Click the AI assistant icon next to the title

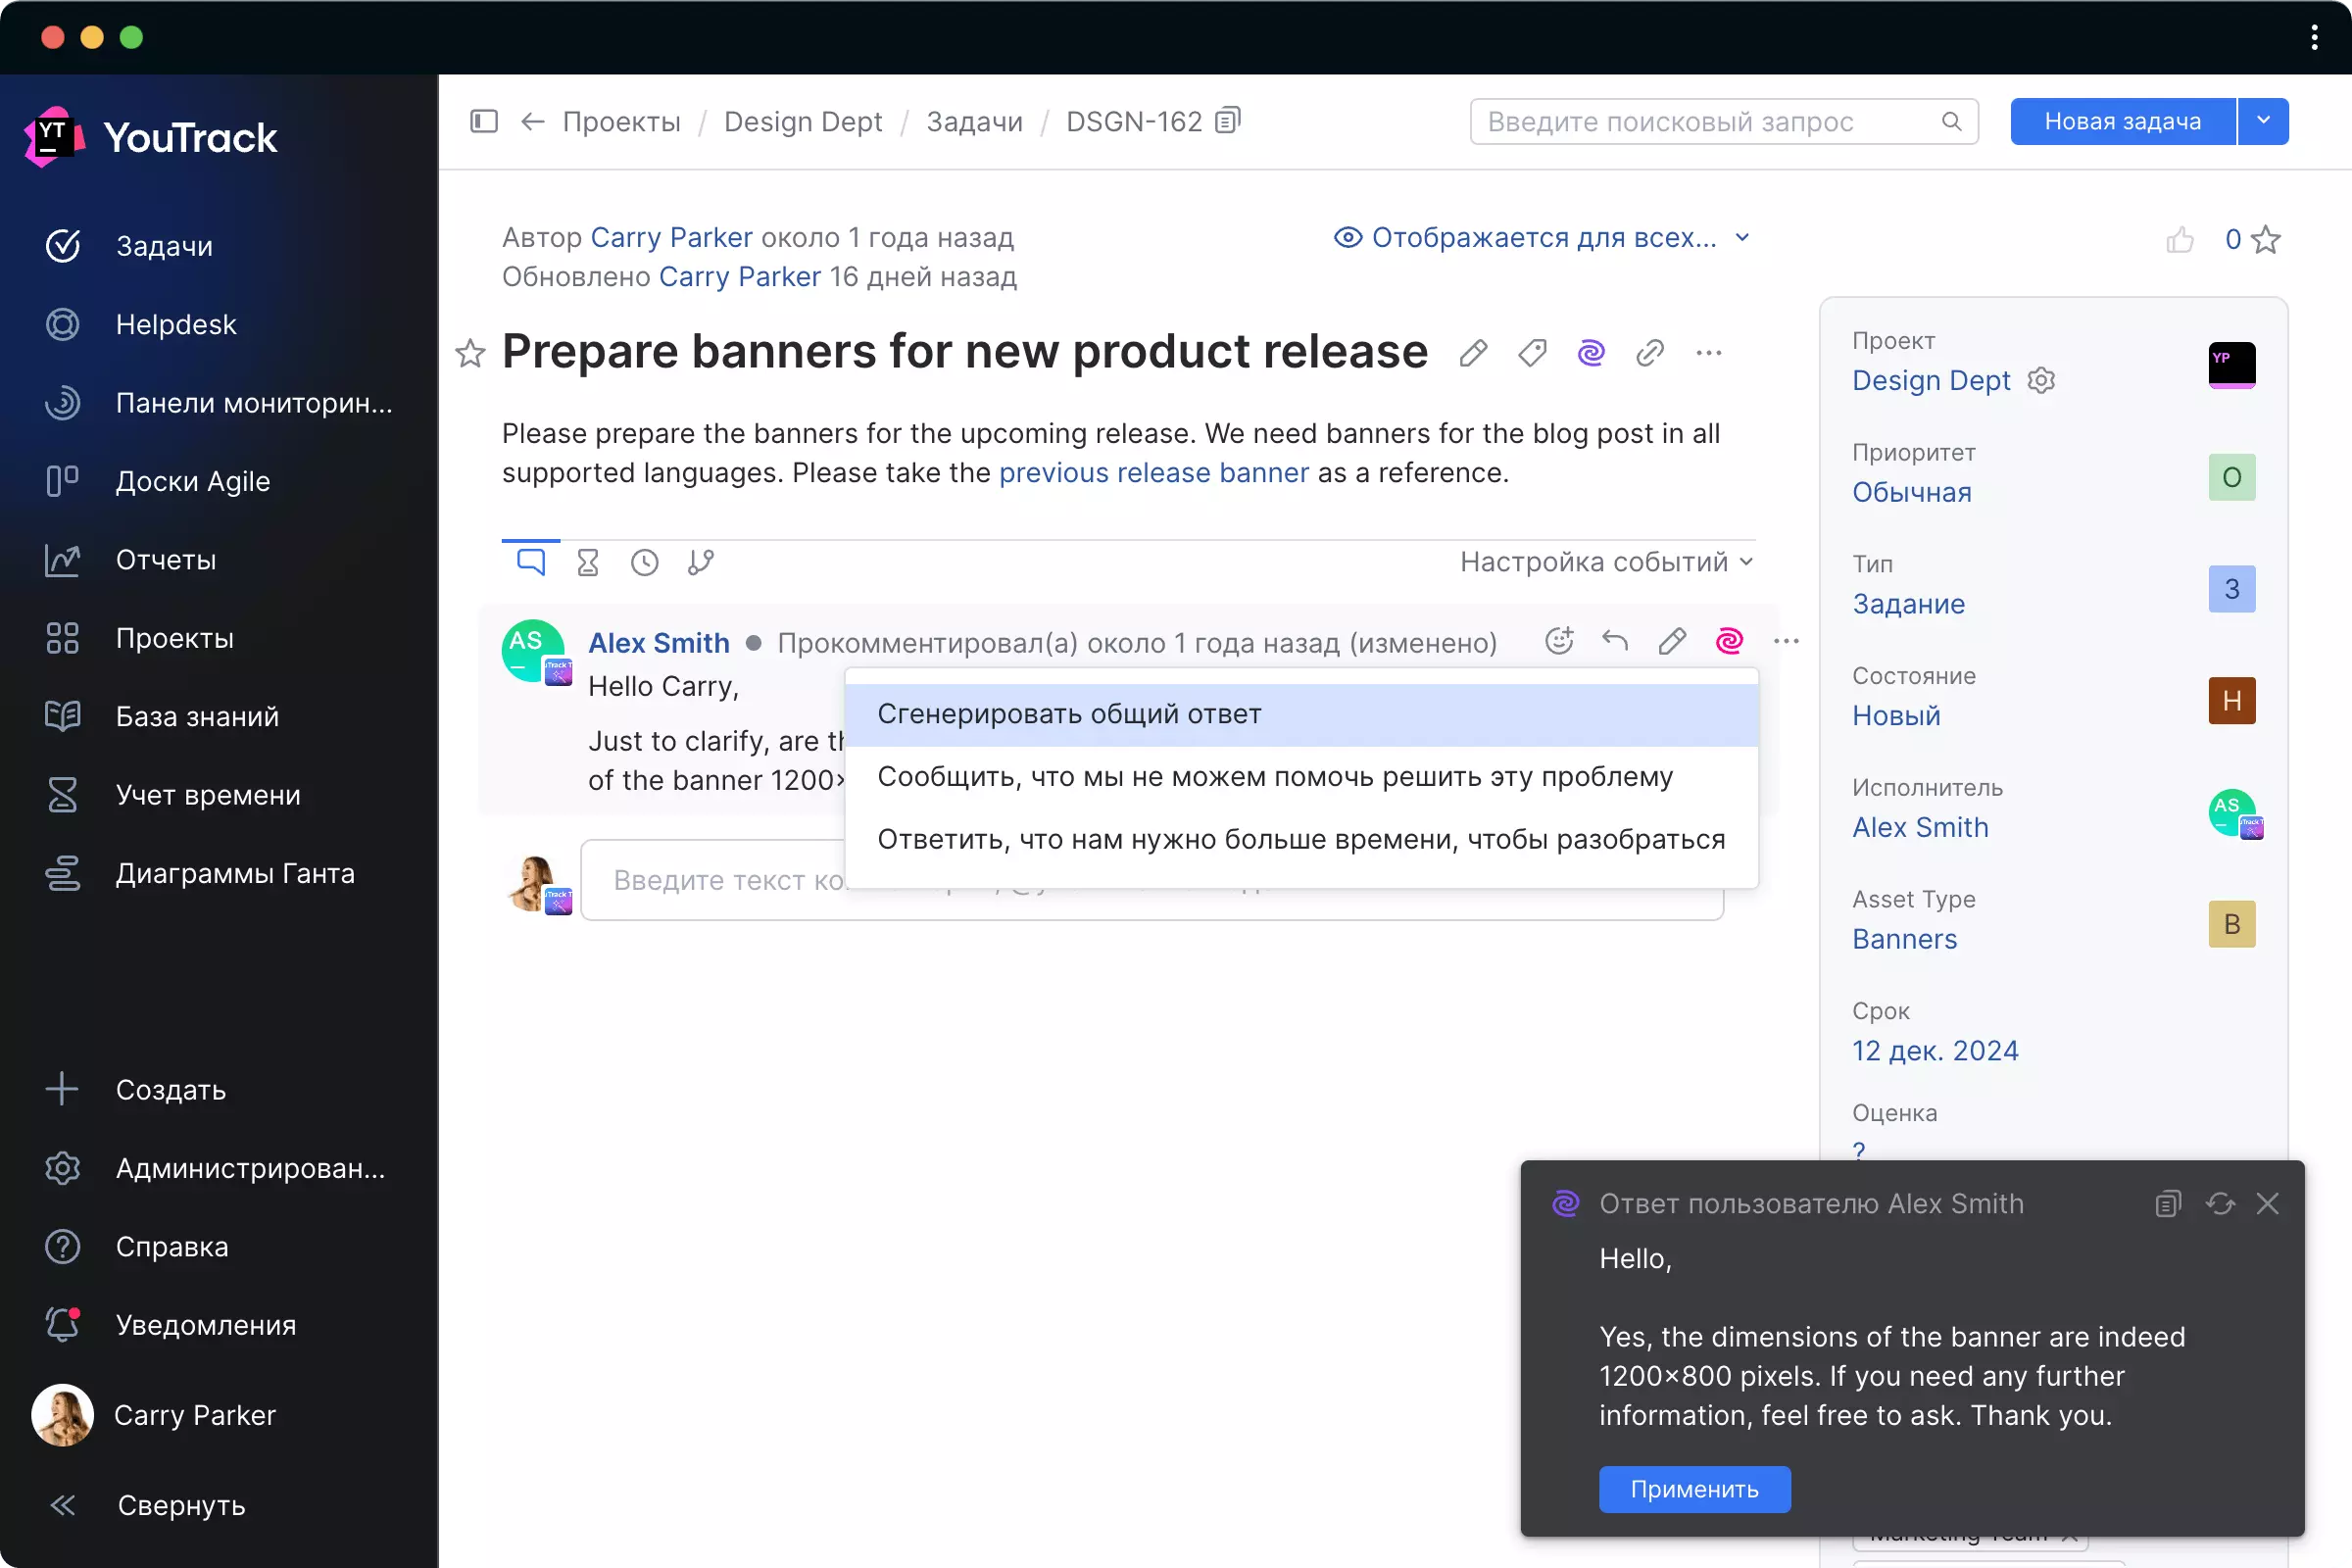[x=1591, y=353]
